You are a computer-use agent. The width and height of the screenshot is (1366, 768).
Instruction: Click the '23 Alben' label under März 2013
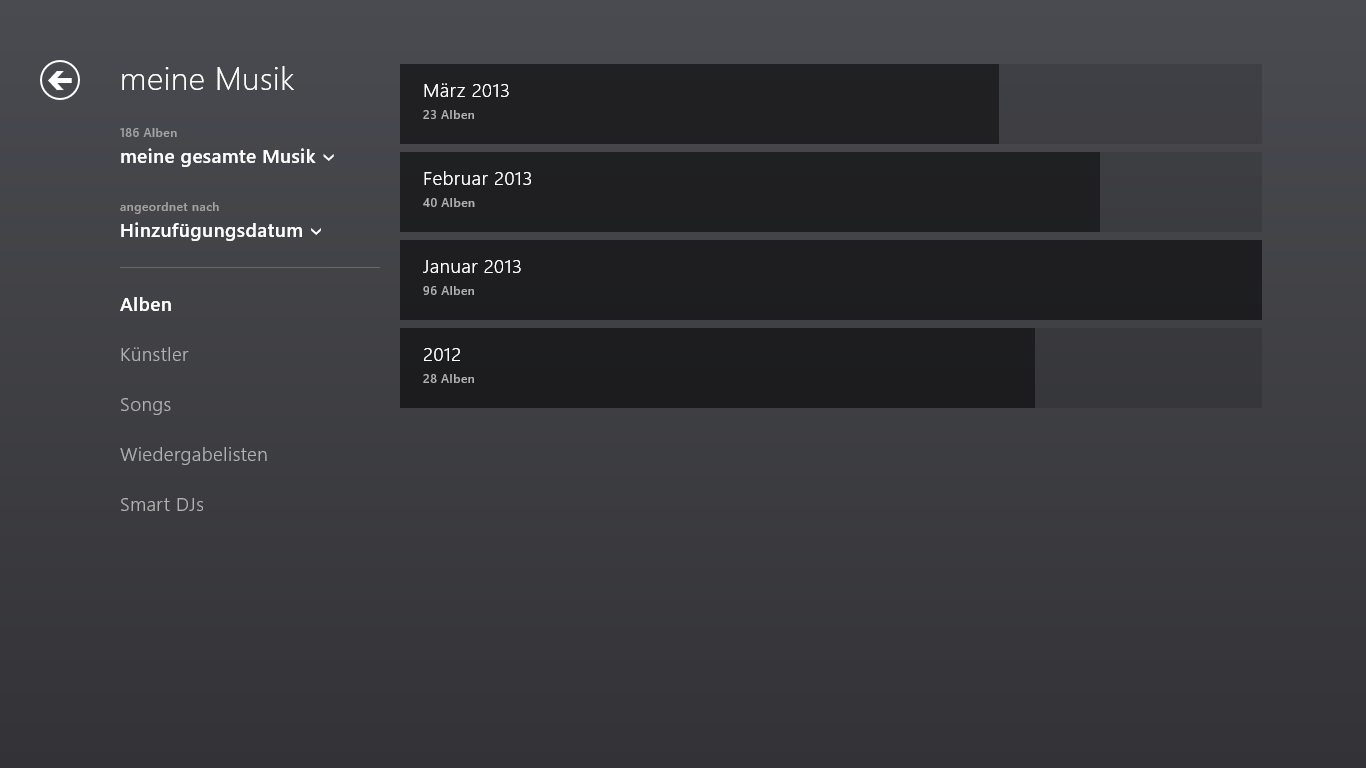(449, 115)
